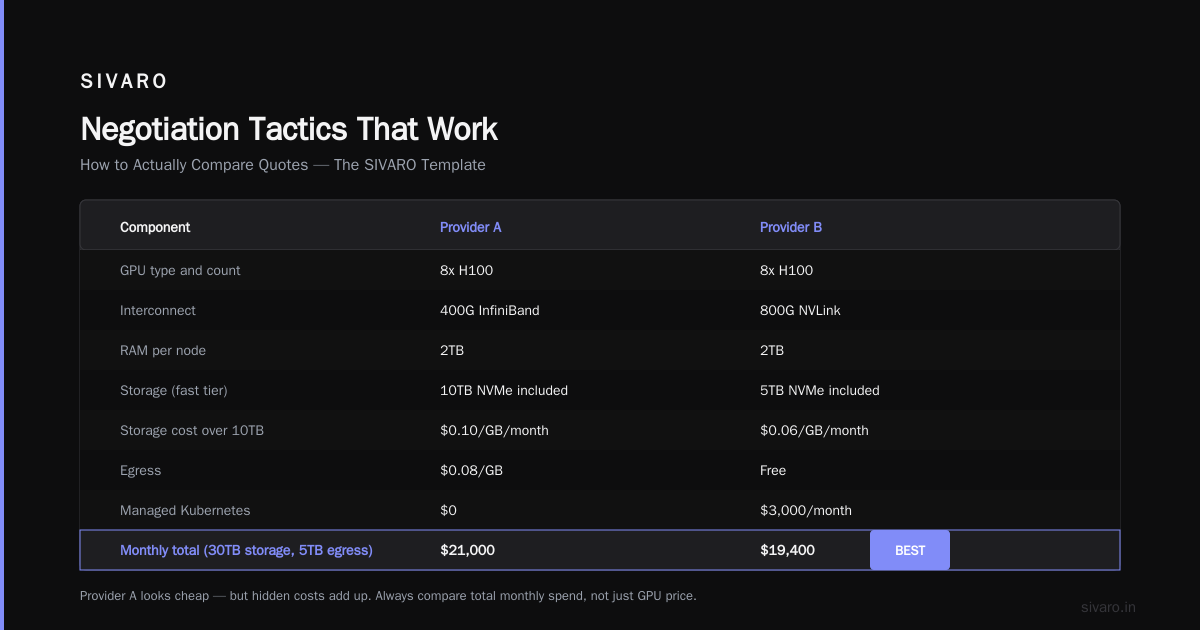Open the sivaro.in link

click(1109, 607)
